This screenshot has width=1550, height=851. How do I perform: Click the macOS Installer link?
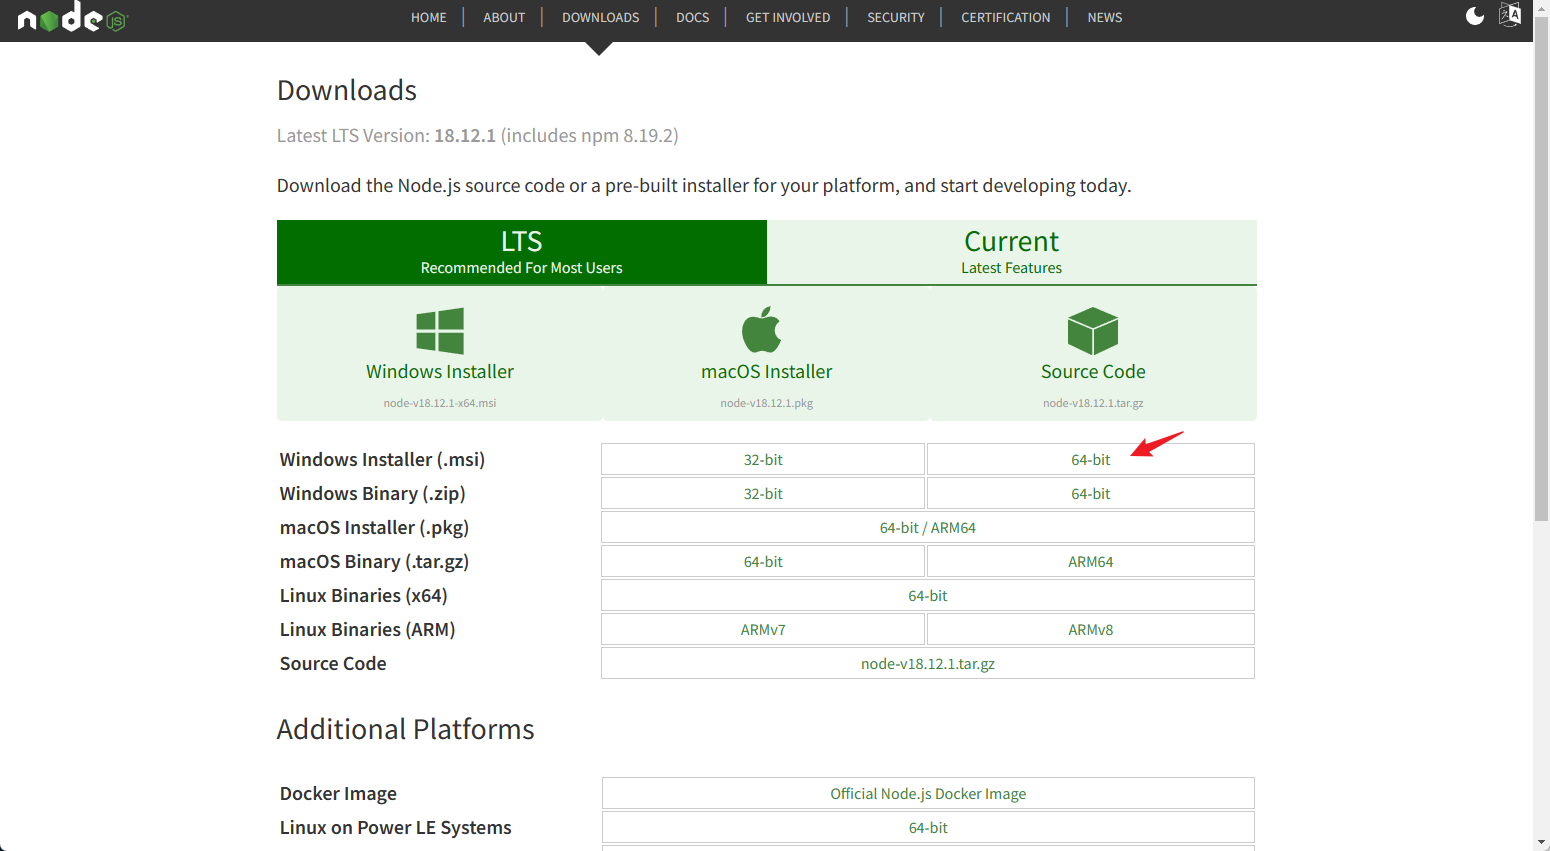[767, 372]
